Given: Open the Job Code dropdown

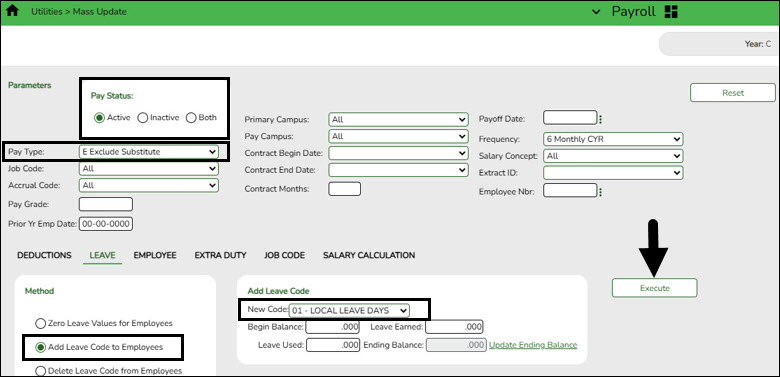Looking at the screenshot, I should coord(149,169).
